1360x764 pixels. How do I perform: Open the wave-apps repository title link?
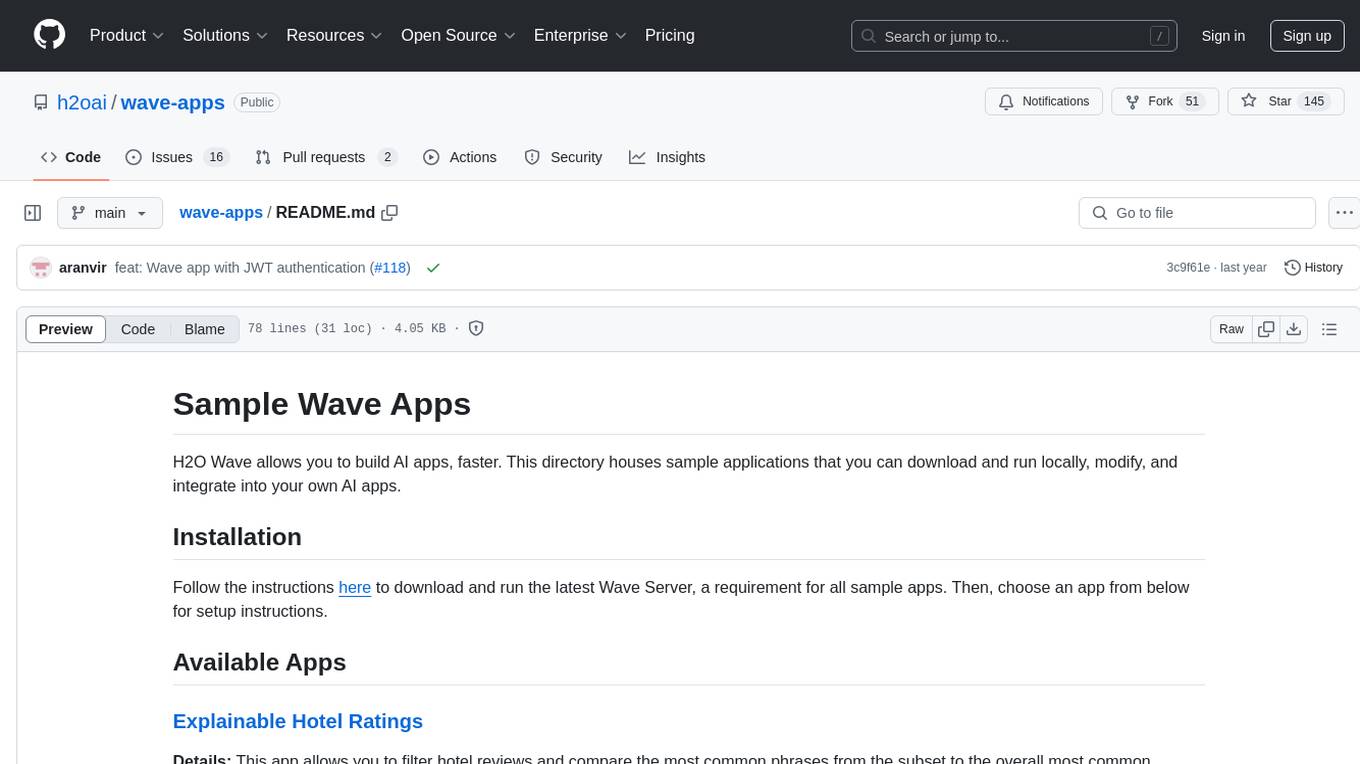pos(173,102)
